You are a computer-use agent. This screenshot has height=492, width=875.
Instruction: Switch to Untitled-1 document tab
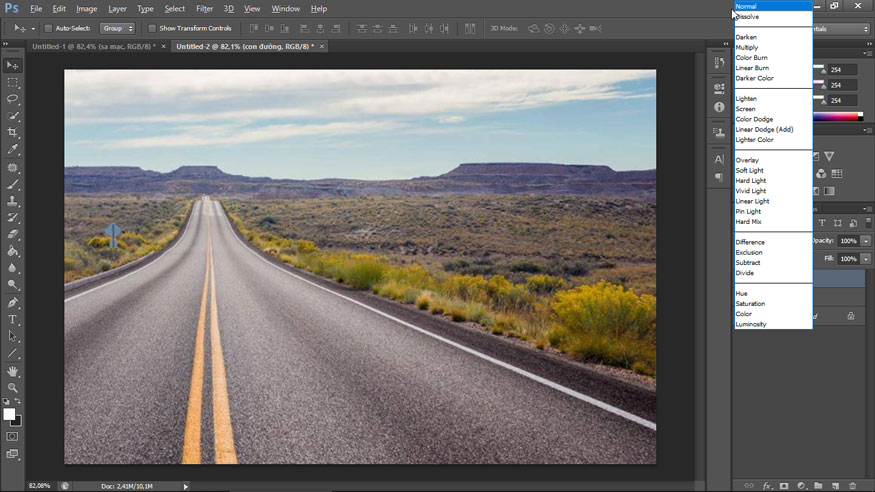click(x=94, y=46)
